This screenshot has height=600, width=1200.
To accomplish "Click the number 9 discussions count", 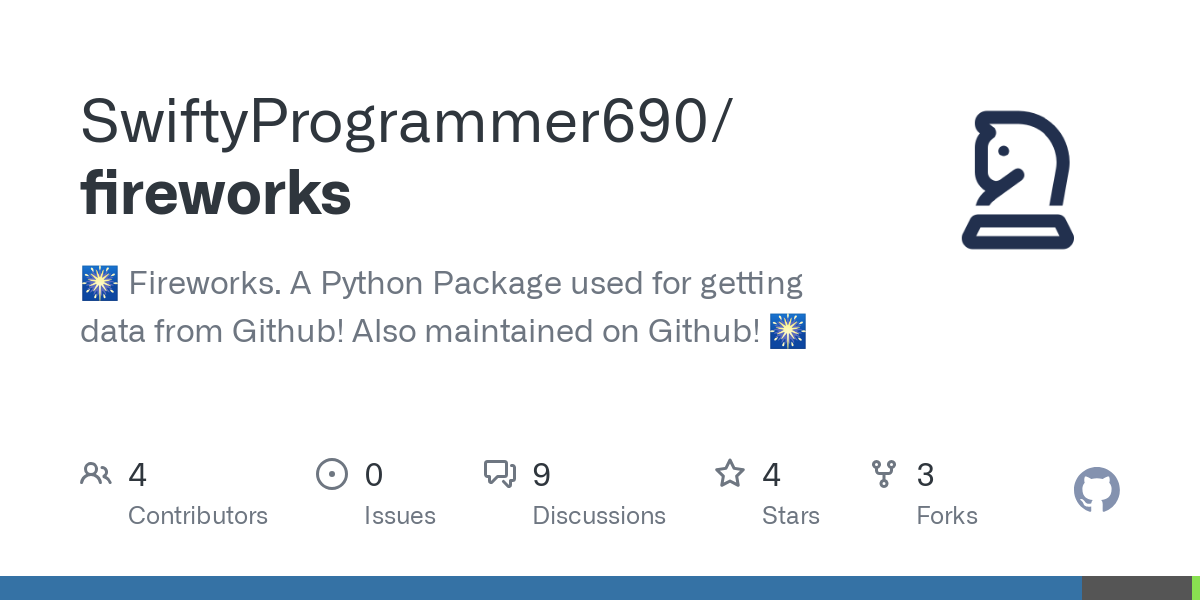I will [541, 474].
